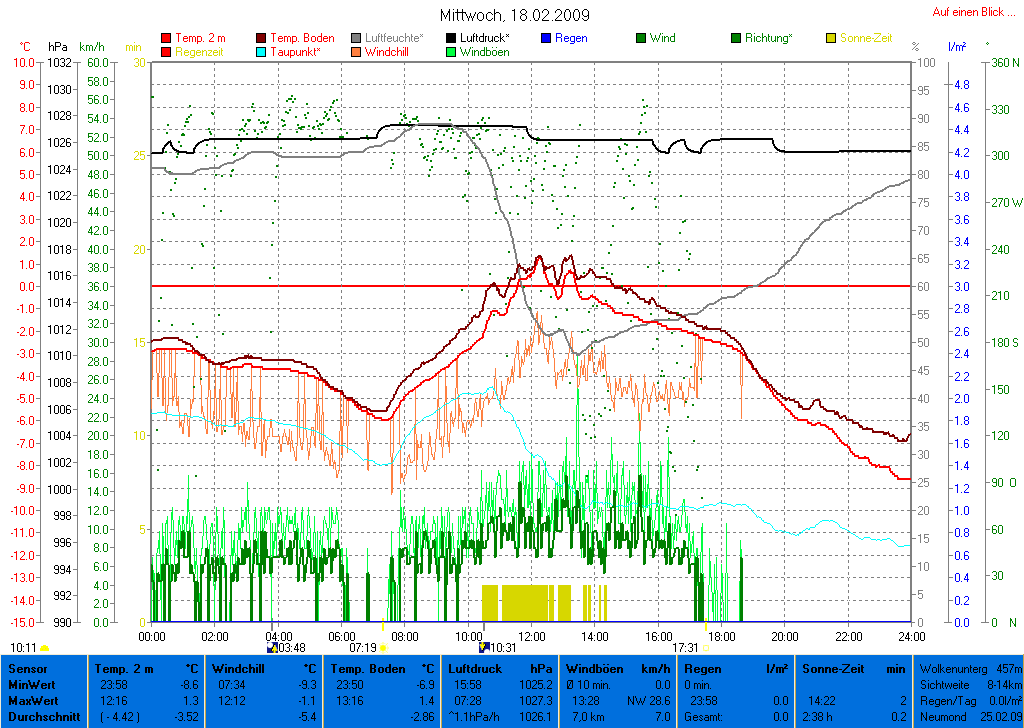The height and width of the screenshot is (728, 1024).
Task: Click the moon icon at 03:48
Action: click(x=272, y=648)
